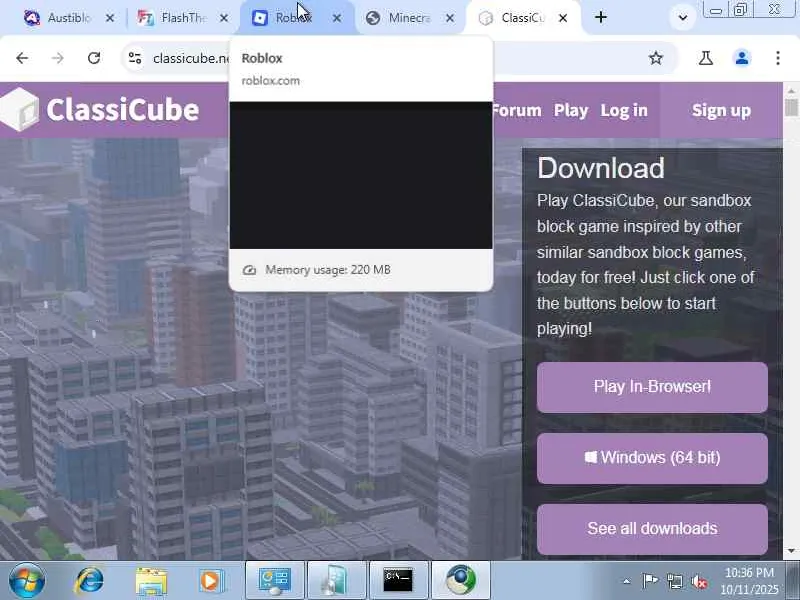Show hidden system tray icons
Screen dimensions: 800x600
tap(627, 581)
